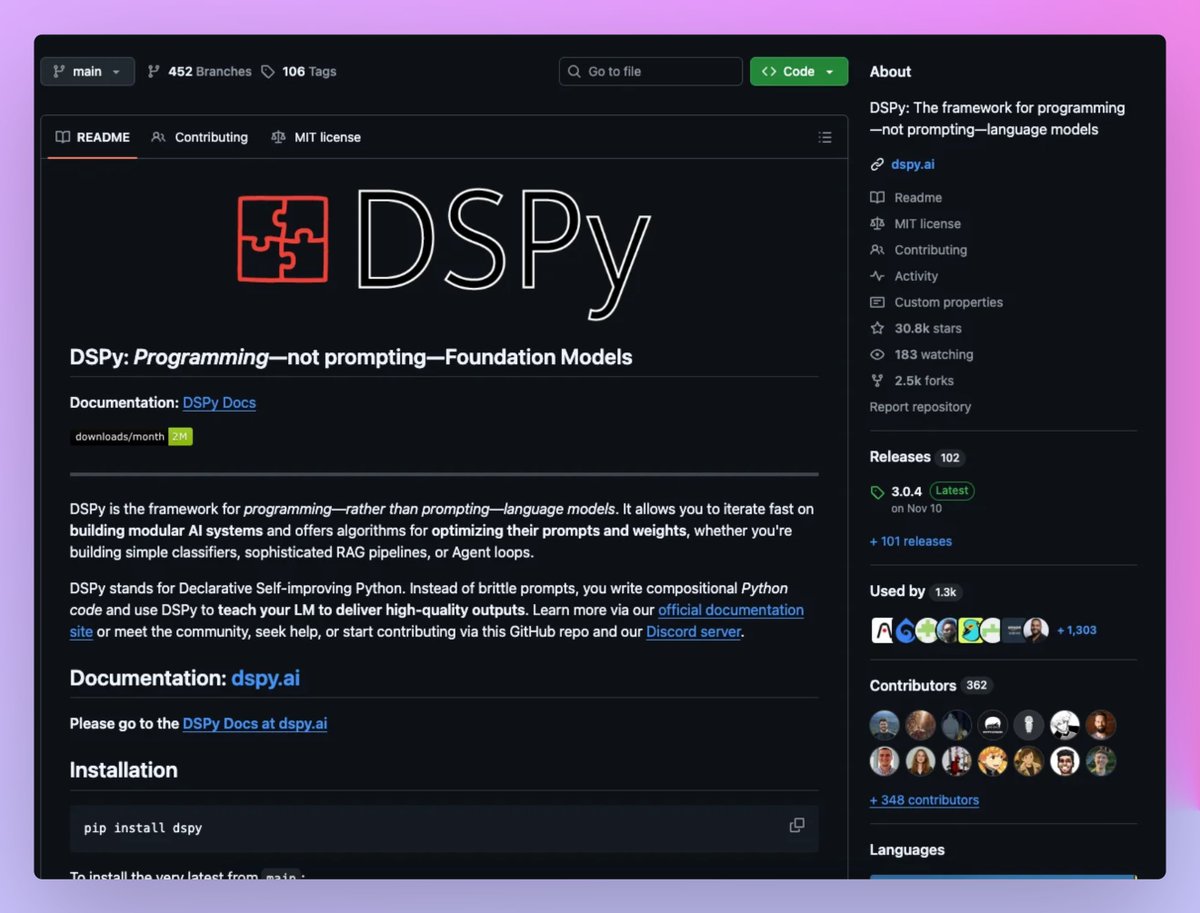Screen dimensions: 1200x913
Task: Switch to the Contributing tab
Action: click(x=200, y=137)
